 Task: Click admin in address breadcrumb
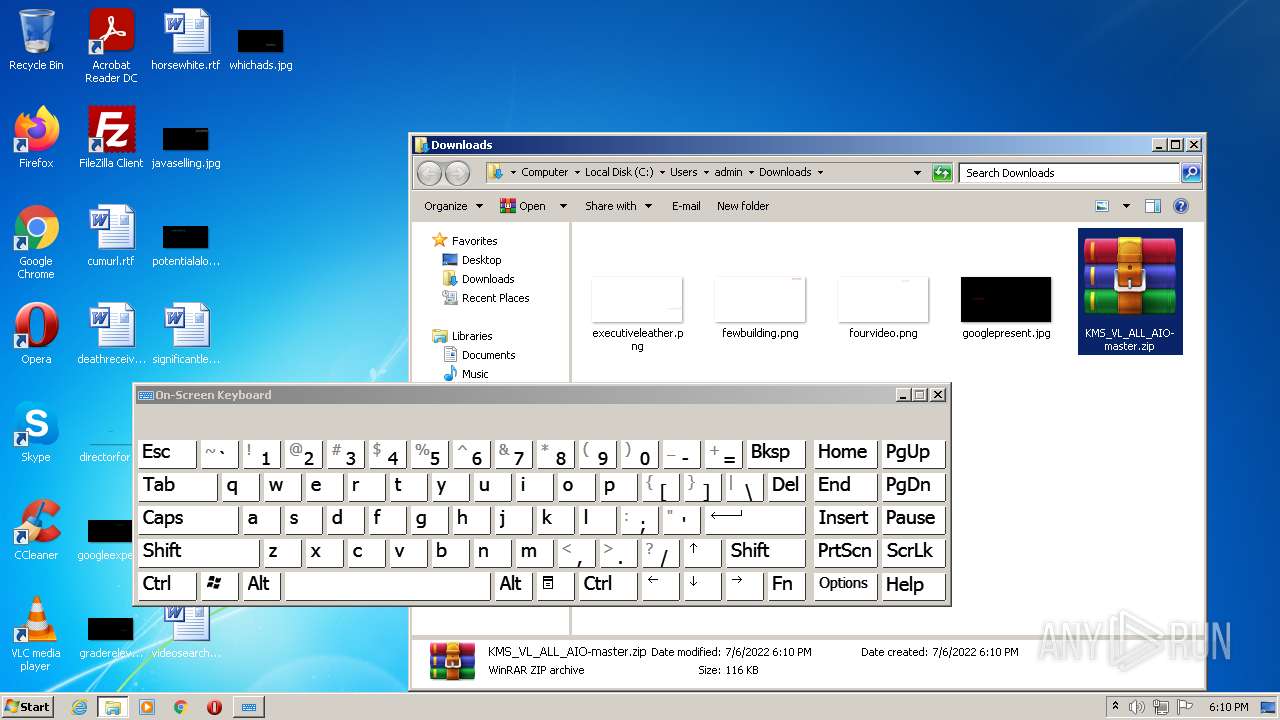click(728, 173)
